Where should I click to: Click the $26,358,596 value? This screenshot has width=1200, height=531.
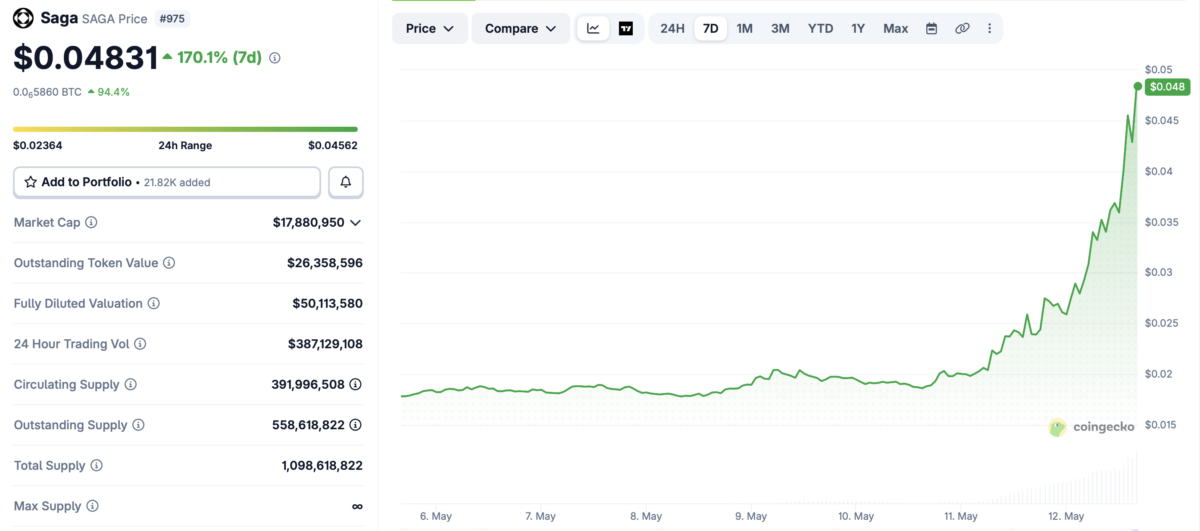click(x=325, y=263)
